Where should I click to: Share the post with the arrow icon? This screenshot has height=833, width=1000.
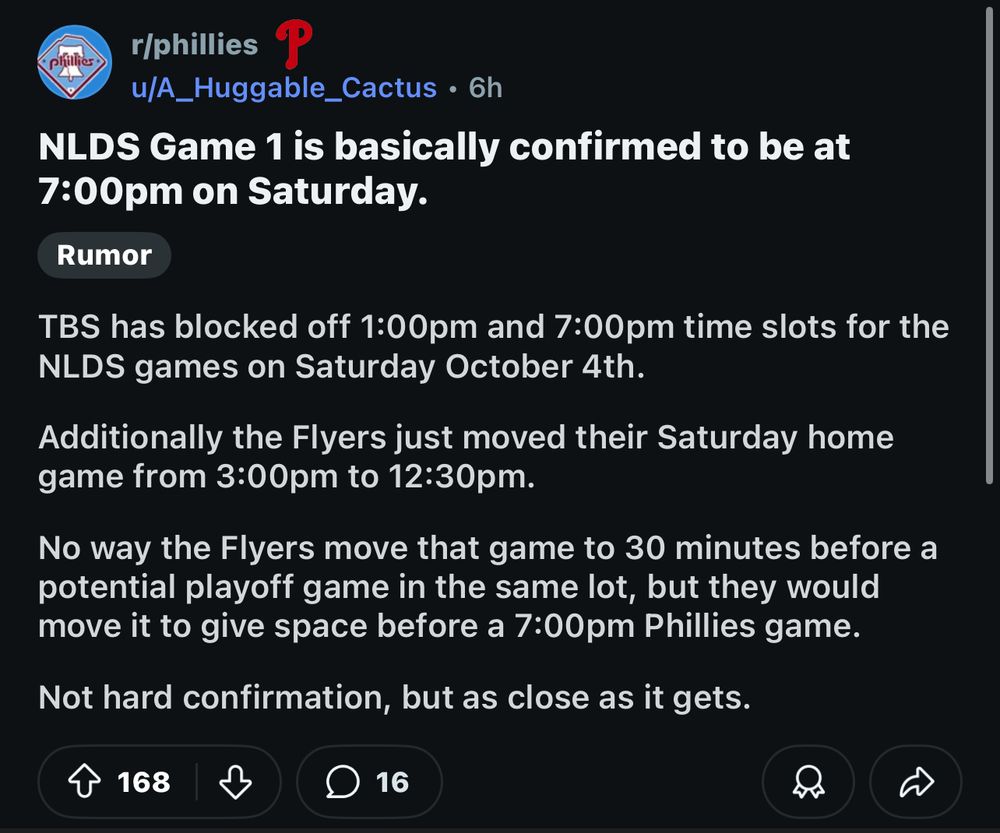pos(916,783)
